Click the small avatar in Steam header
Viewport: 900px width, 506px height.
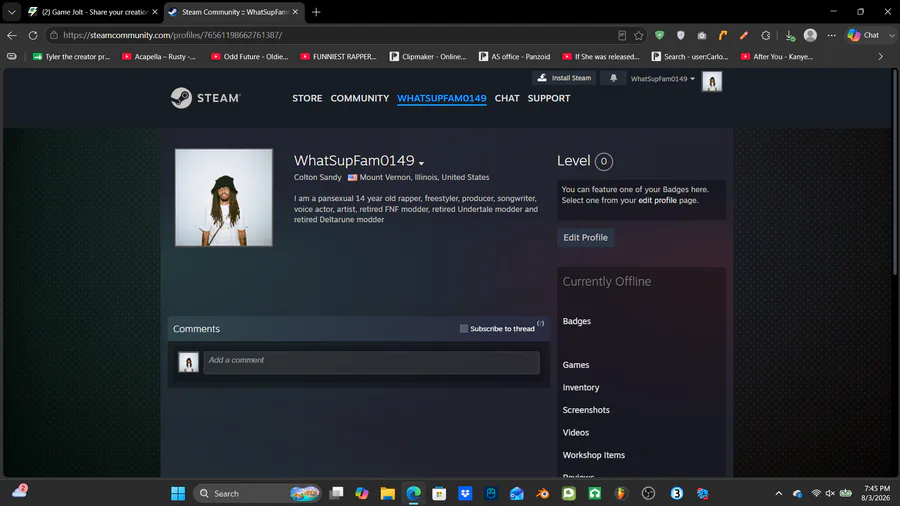tap(712, 81)
